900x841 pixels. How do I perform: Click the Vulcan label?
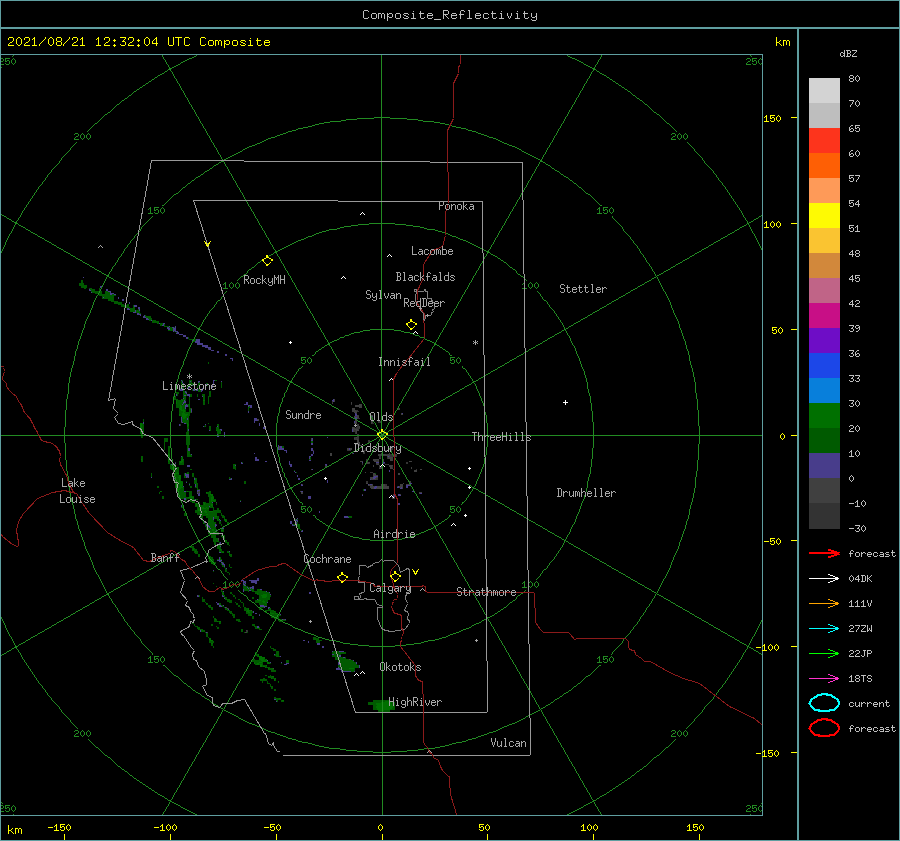pos(509,743)
